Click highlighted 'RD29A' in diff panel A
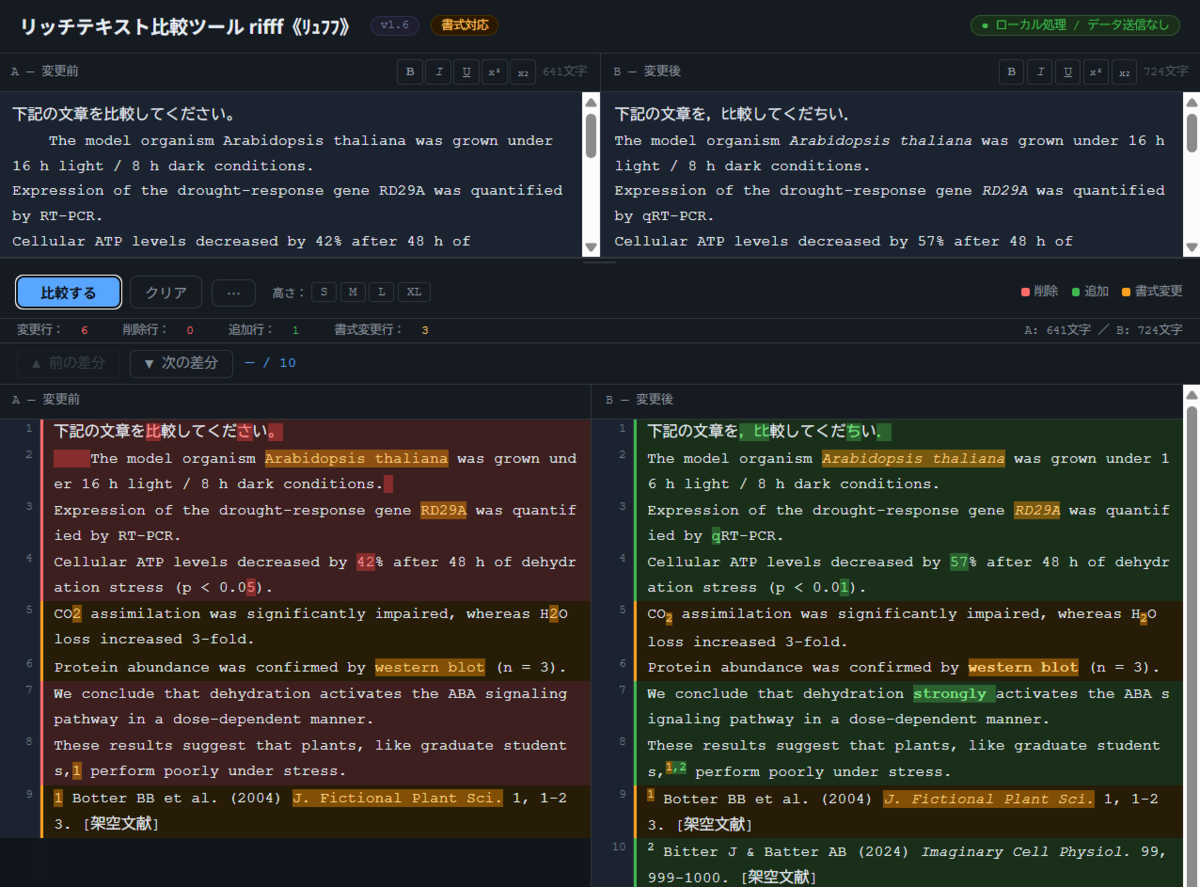This screenshot has width=1200, height=887. [443, 510]
